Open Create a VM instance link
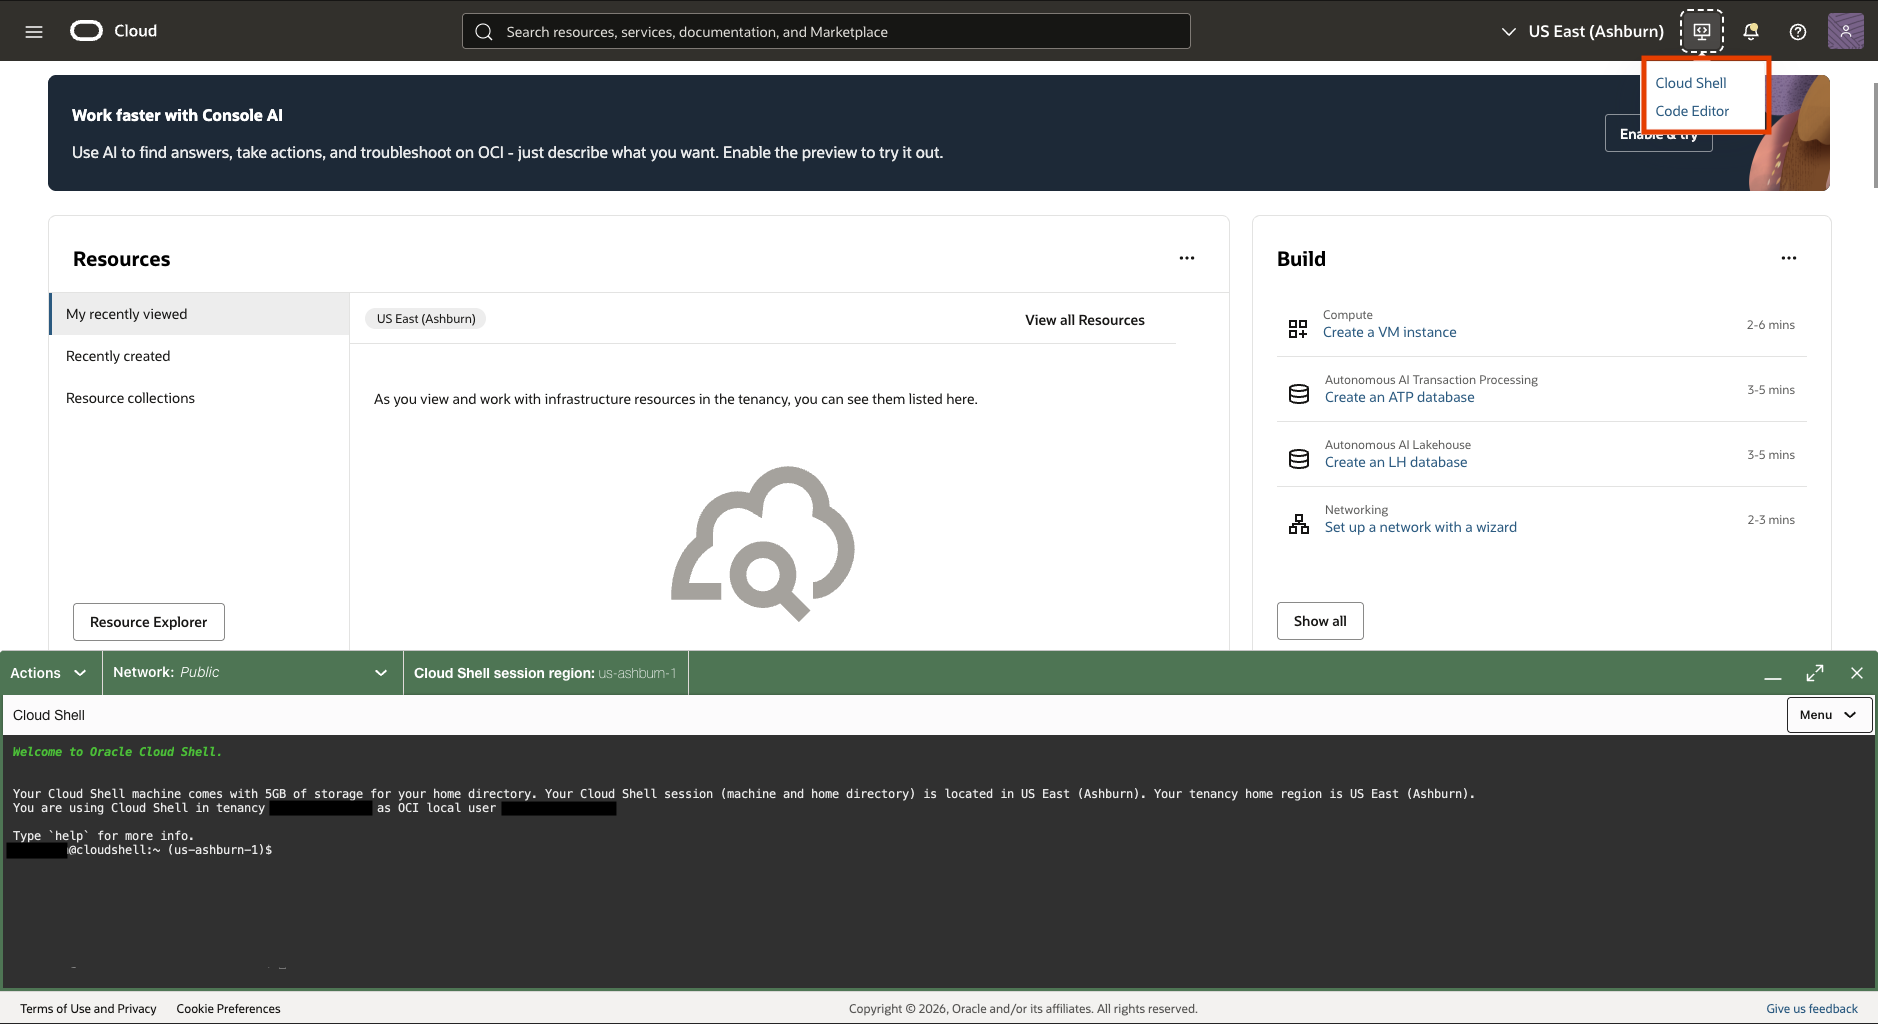 click(1389, 332)
